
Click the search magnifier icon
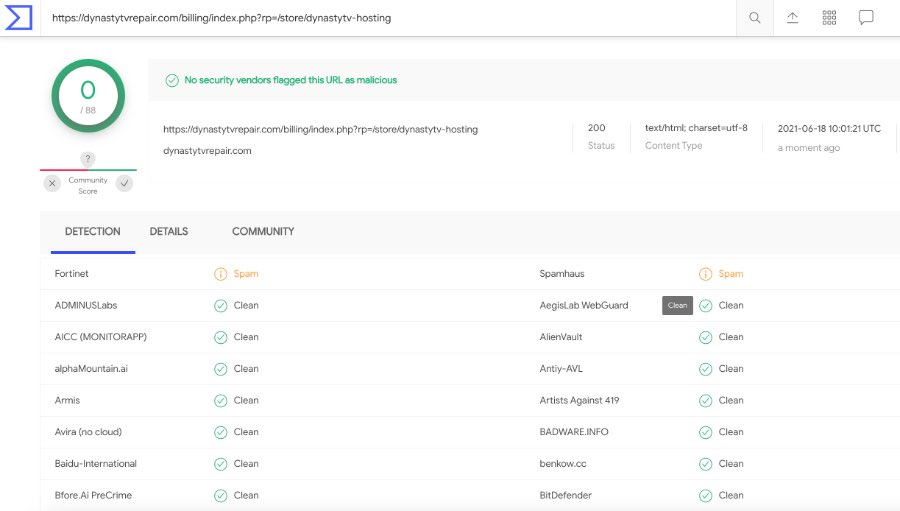(755, 18)
